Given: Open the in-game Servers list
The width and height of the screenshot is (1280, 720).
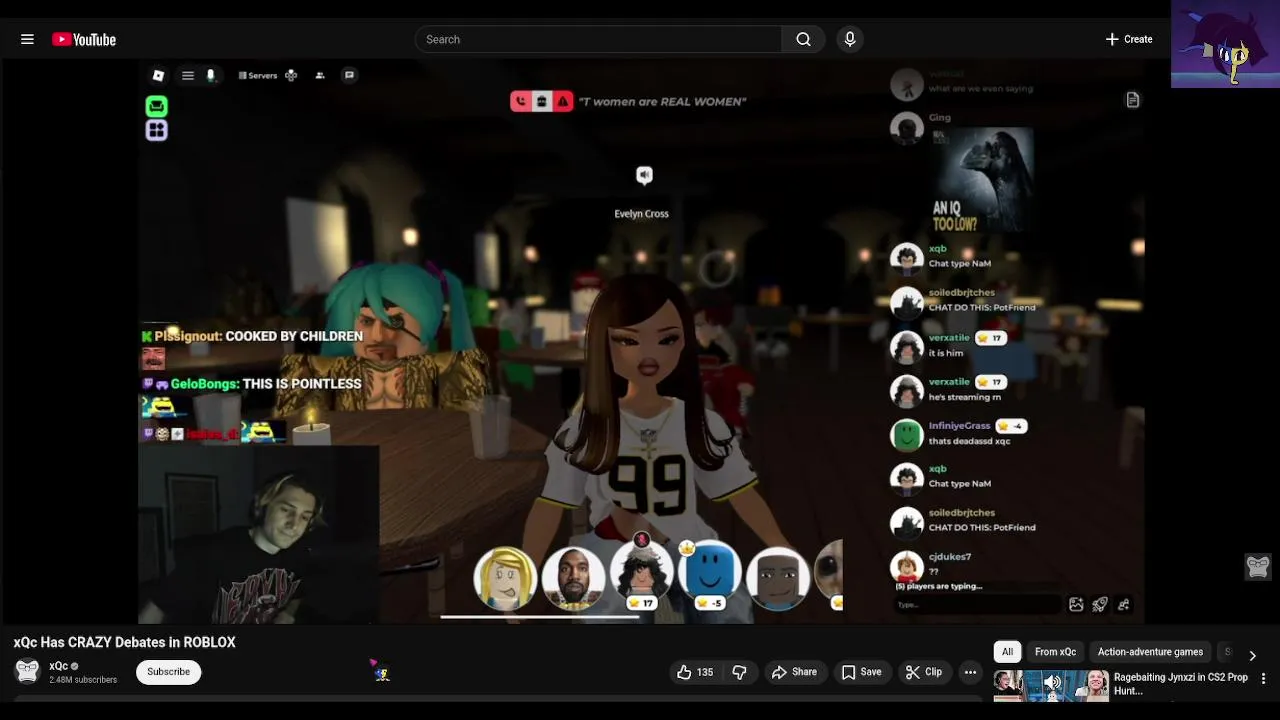Looking at the screenshot, I should (x=258, y=75).
